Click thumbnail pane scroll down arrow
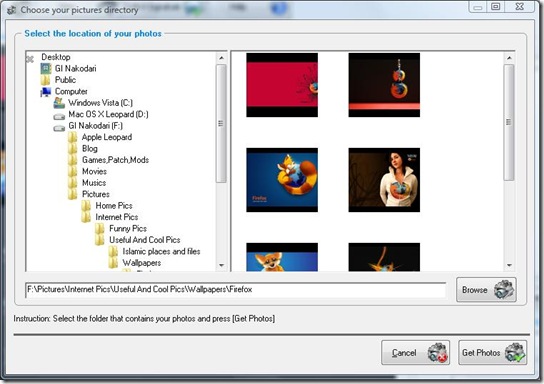Screen dimensions: 544x384 coord(509,265)
